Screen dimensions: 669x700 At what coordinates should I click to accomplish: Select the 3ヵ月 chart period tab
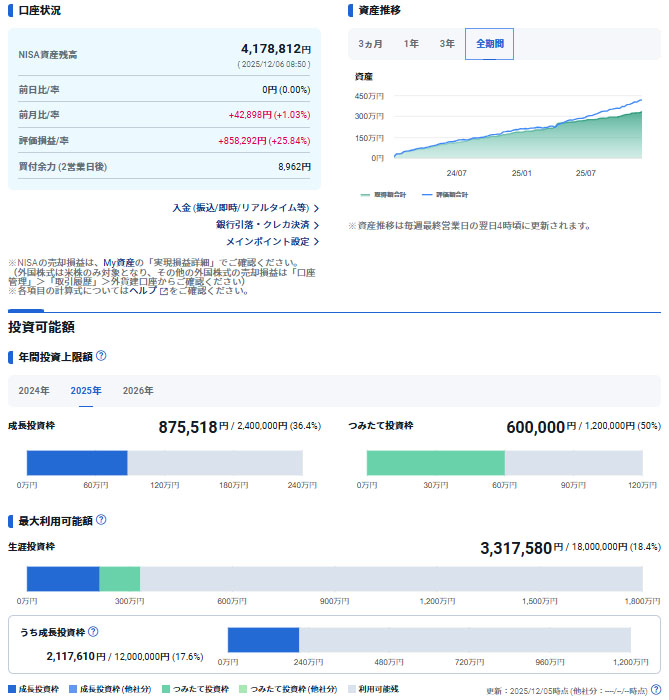coord(371,44)
